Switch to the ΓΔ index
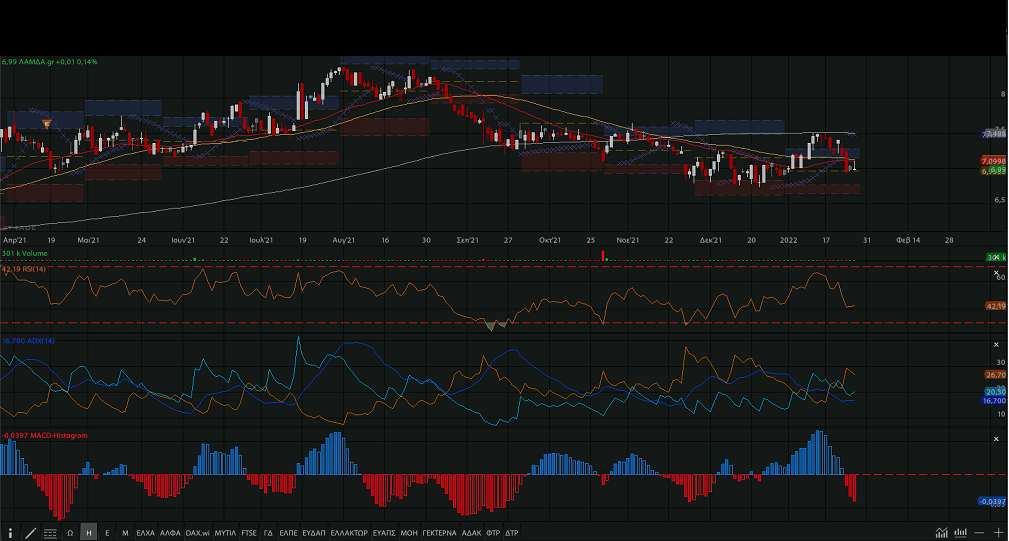The height and width of the screenshot is (541, 1009). [268, 533]
